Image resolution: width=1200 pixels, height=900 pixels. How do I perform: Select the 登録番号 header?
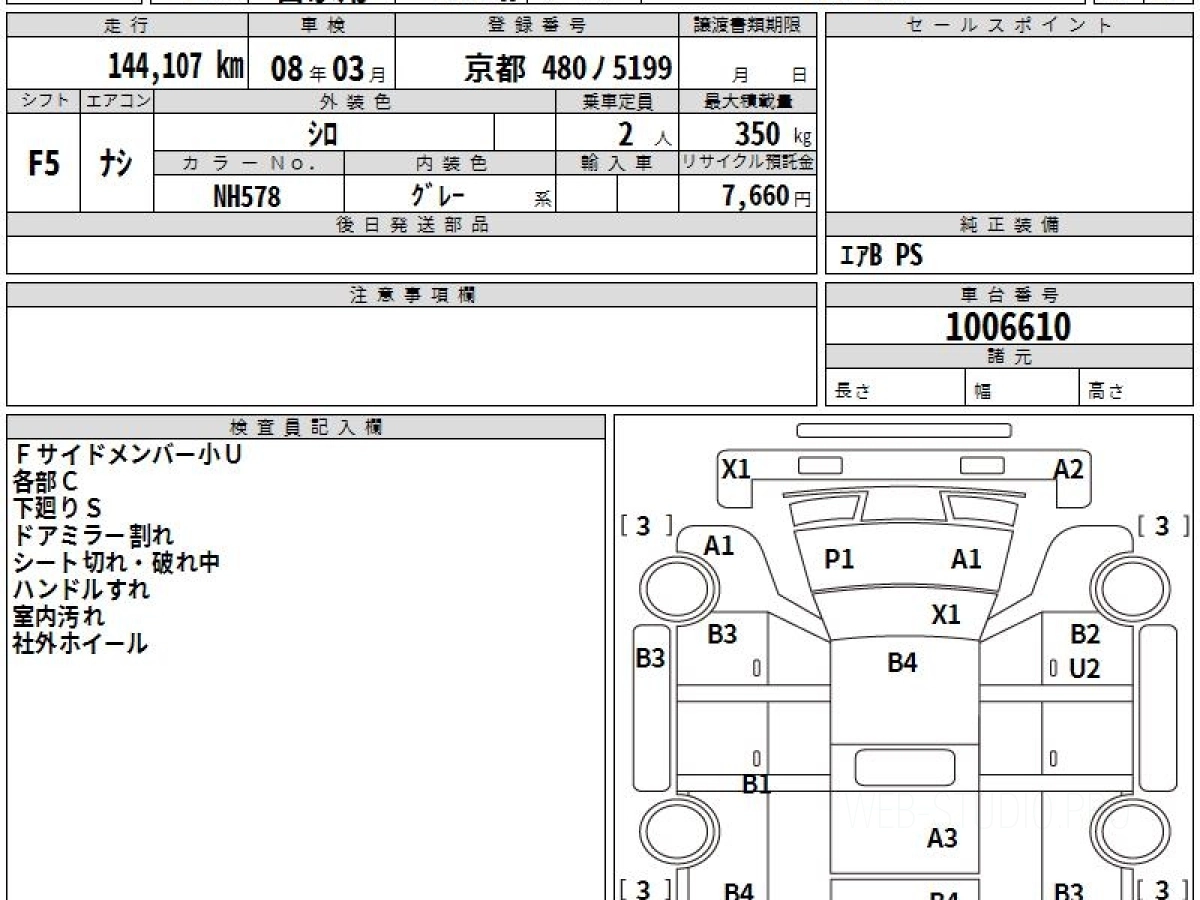537,26
